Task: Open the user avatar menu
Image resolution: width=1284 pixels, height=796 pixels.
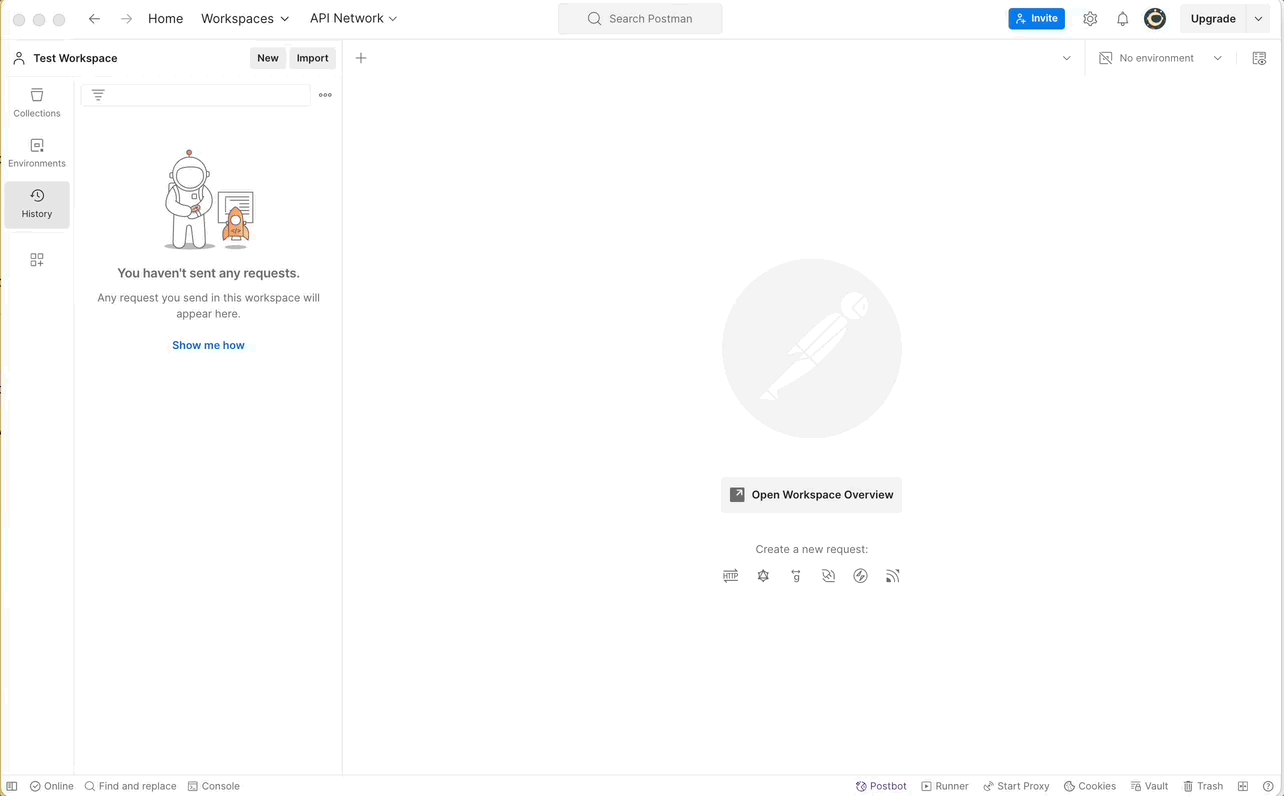Action: 1155,19
